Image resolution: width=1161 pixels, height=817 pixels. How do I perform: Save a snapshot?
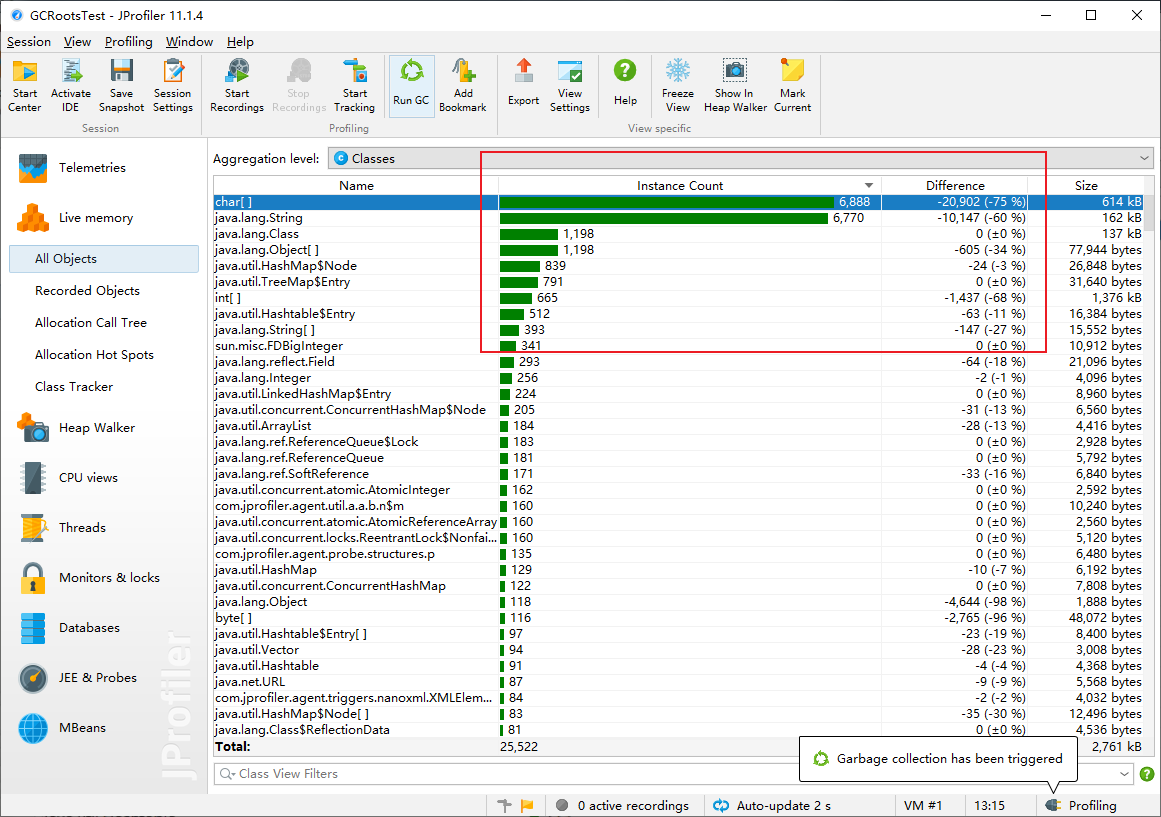pyautogui.click(x=121, y=86)
